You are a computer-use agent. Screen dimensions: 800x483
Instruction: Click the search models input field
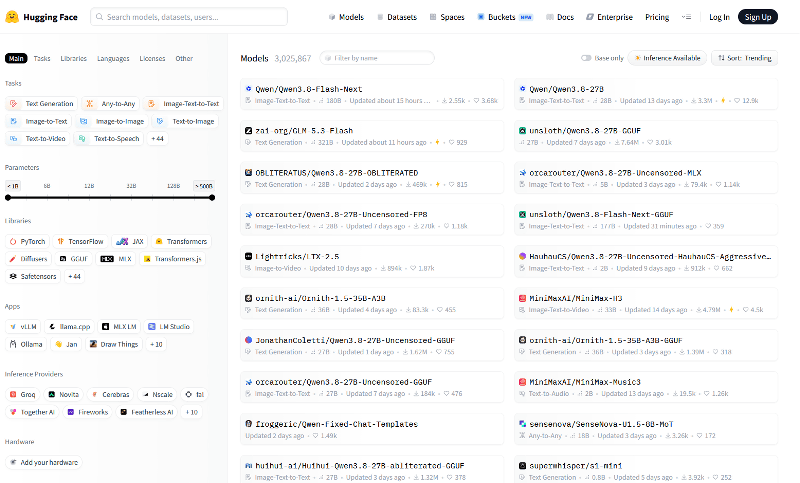(x=189, y=17)
